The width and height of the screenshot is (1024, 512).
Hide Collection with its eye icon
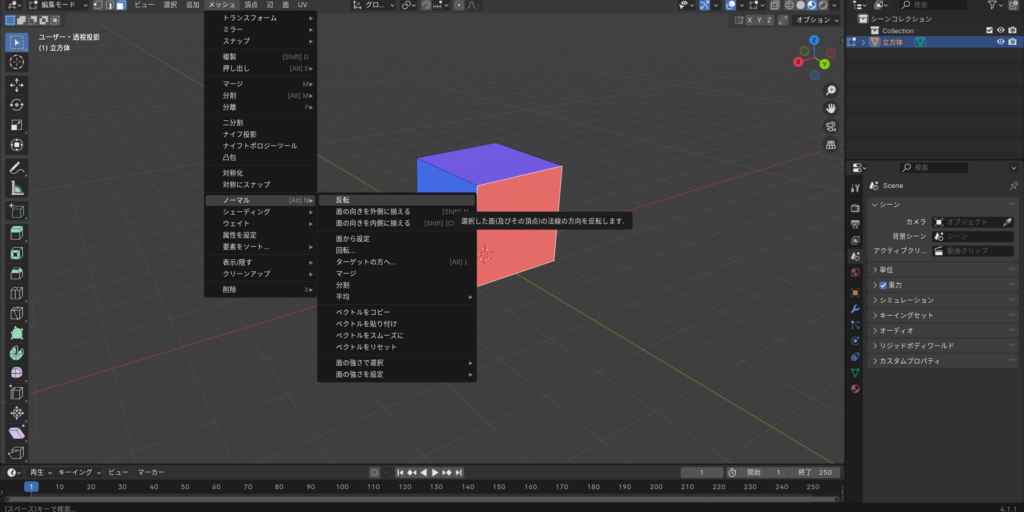[1000, 31]
